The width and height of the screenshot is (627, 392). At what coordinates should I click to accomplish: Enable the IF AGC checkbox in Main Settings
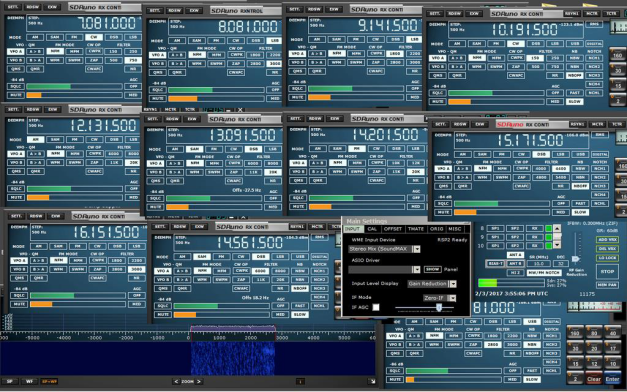[x=376, y=308]
